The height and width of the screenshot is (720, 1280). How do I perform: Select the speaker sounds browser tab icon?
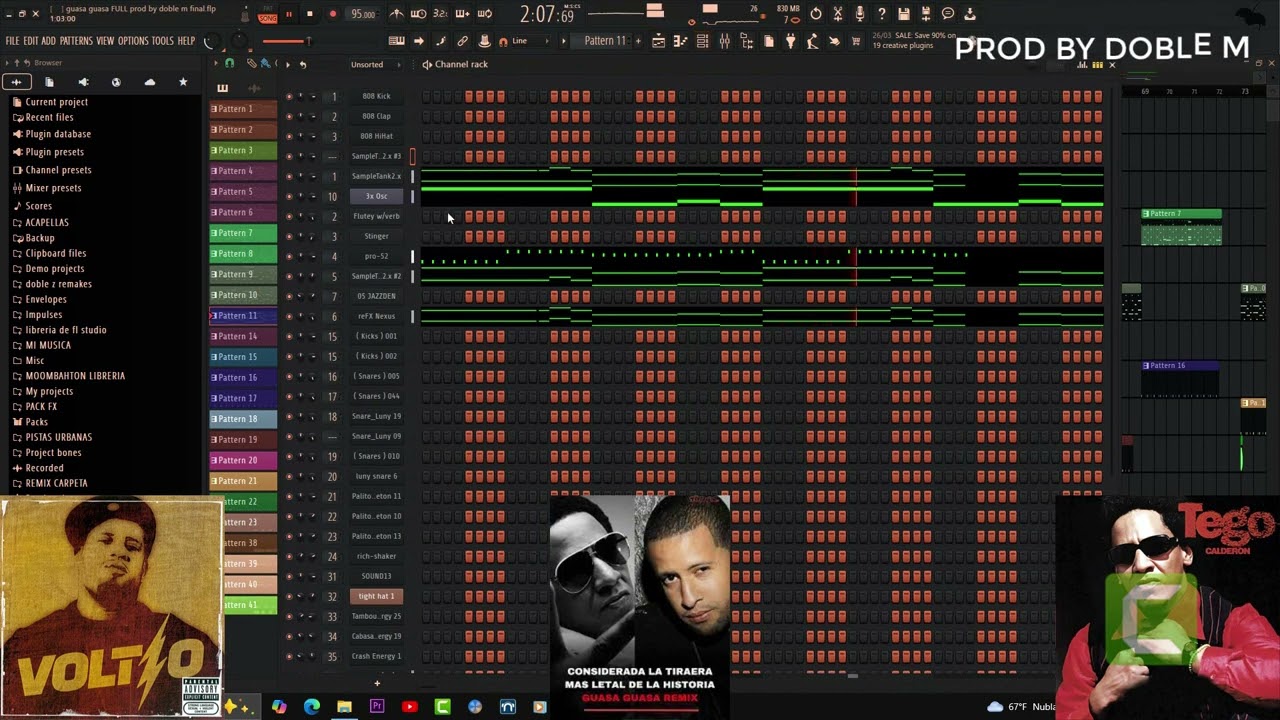[x=83, y=82]
